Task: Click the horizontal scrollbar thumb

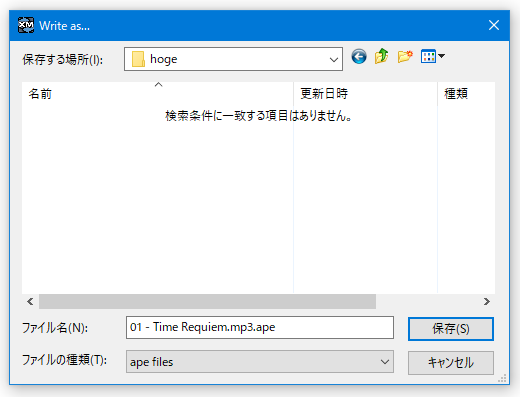Action: click(207, 302)
